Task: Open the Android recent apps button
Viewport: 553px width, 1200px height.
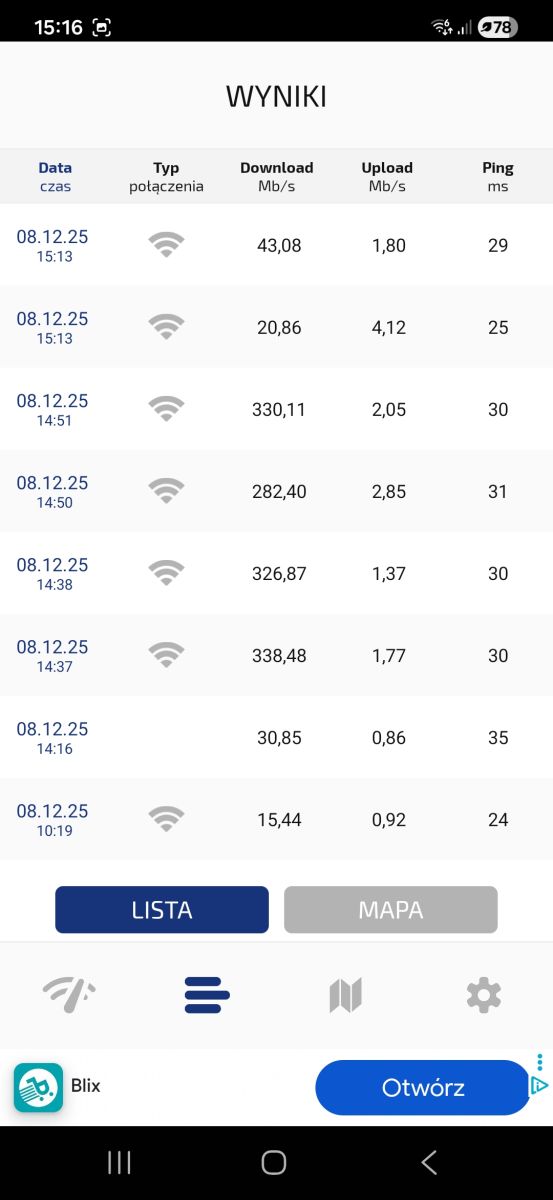Action: (119, 1162)
